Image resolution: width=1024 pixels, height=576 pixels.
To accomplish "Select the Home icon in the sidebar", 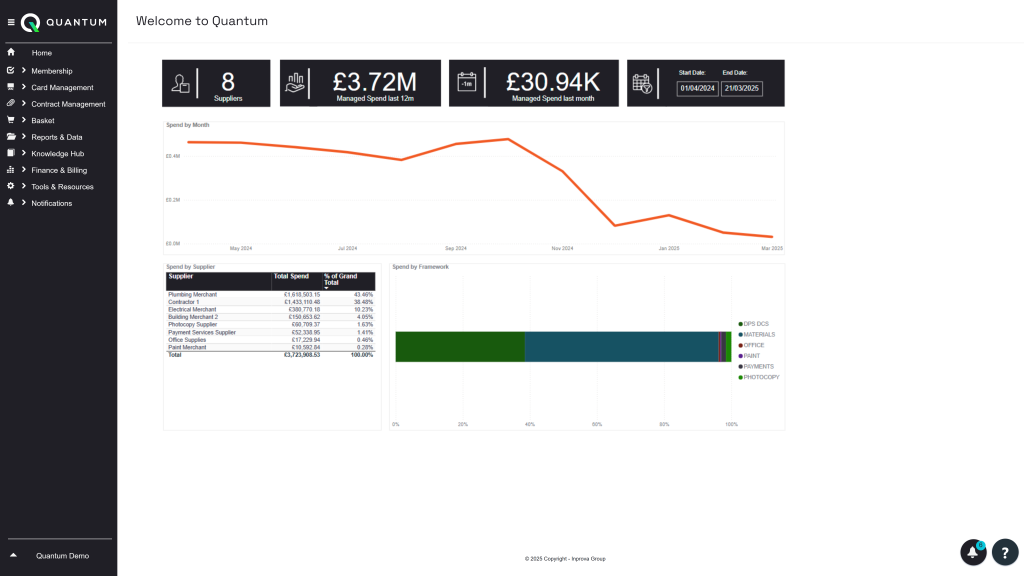I will coord(10,53).
